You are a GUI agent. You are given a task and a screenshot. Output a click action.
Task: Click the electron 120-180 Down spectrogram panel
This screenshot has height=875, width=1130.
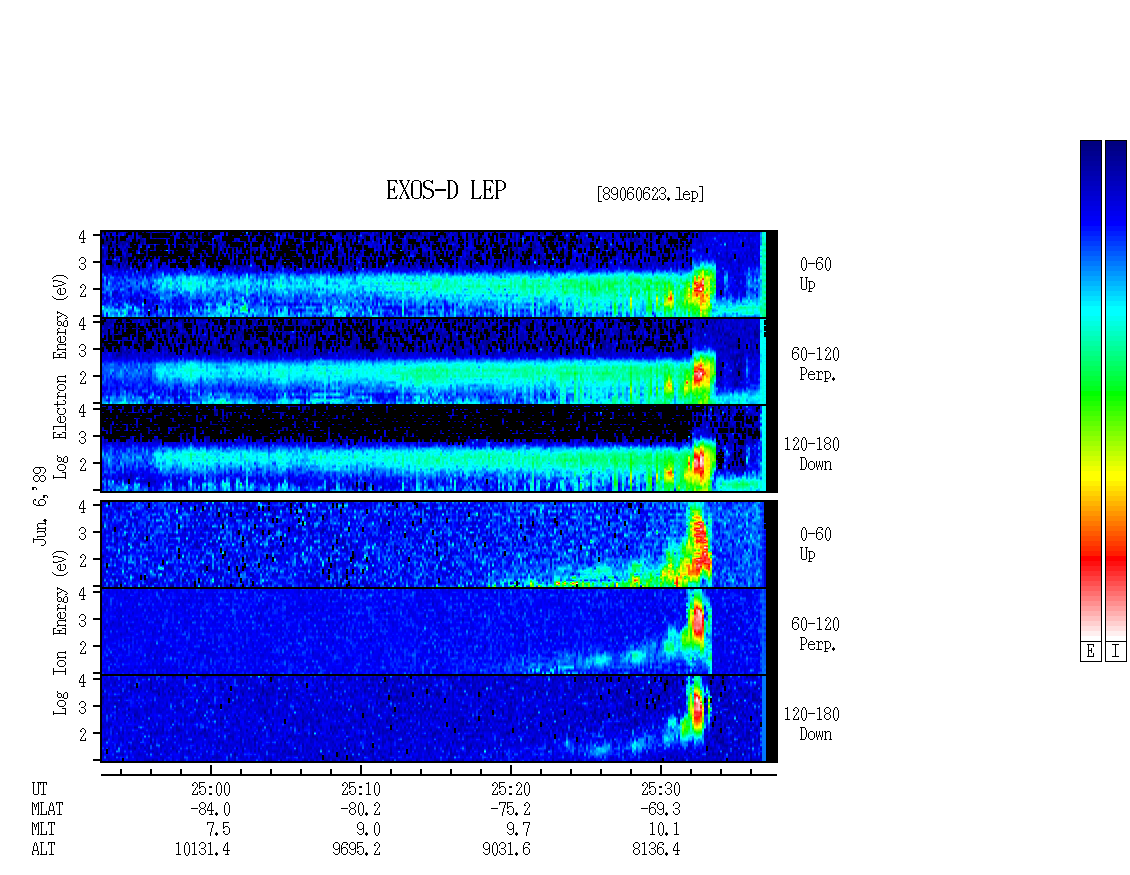click(439, 448)
